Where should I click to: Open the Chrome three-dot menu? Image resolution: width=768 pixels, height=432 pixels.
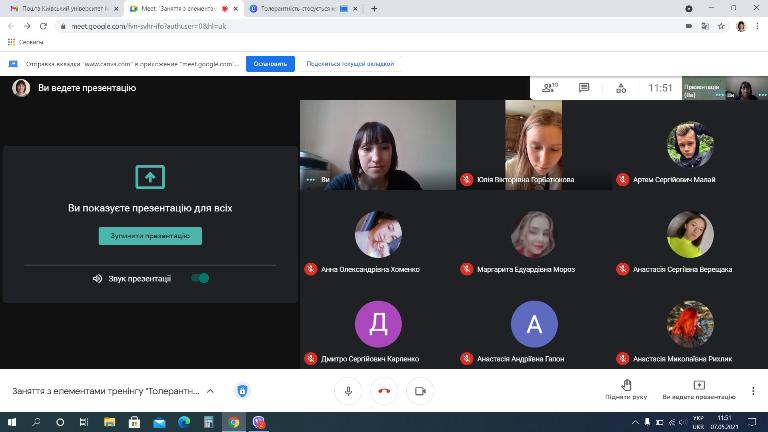tap(757, 26)
